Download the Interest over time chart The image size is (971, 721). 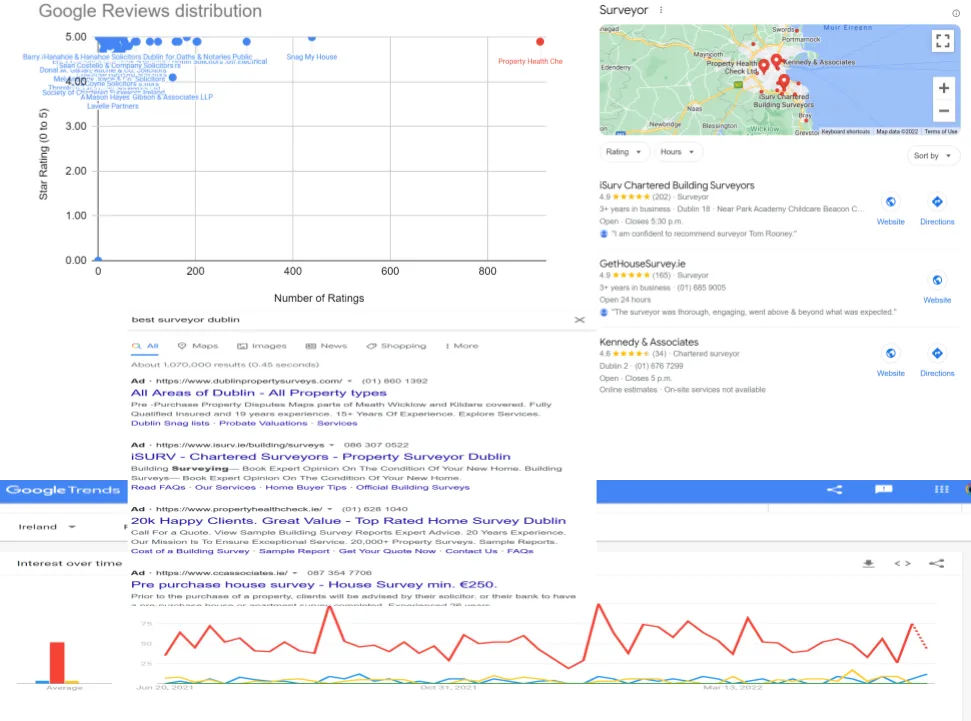point(868,563)
